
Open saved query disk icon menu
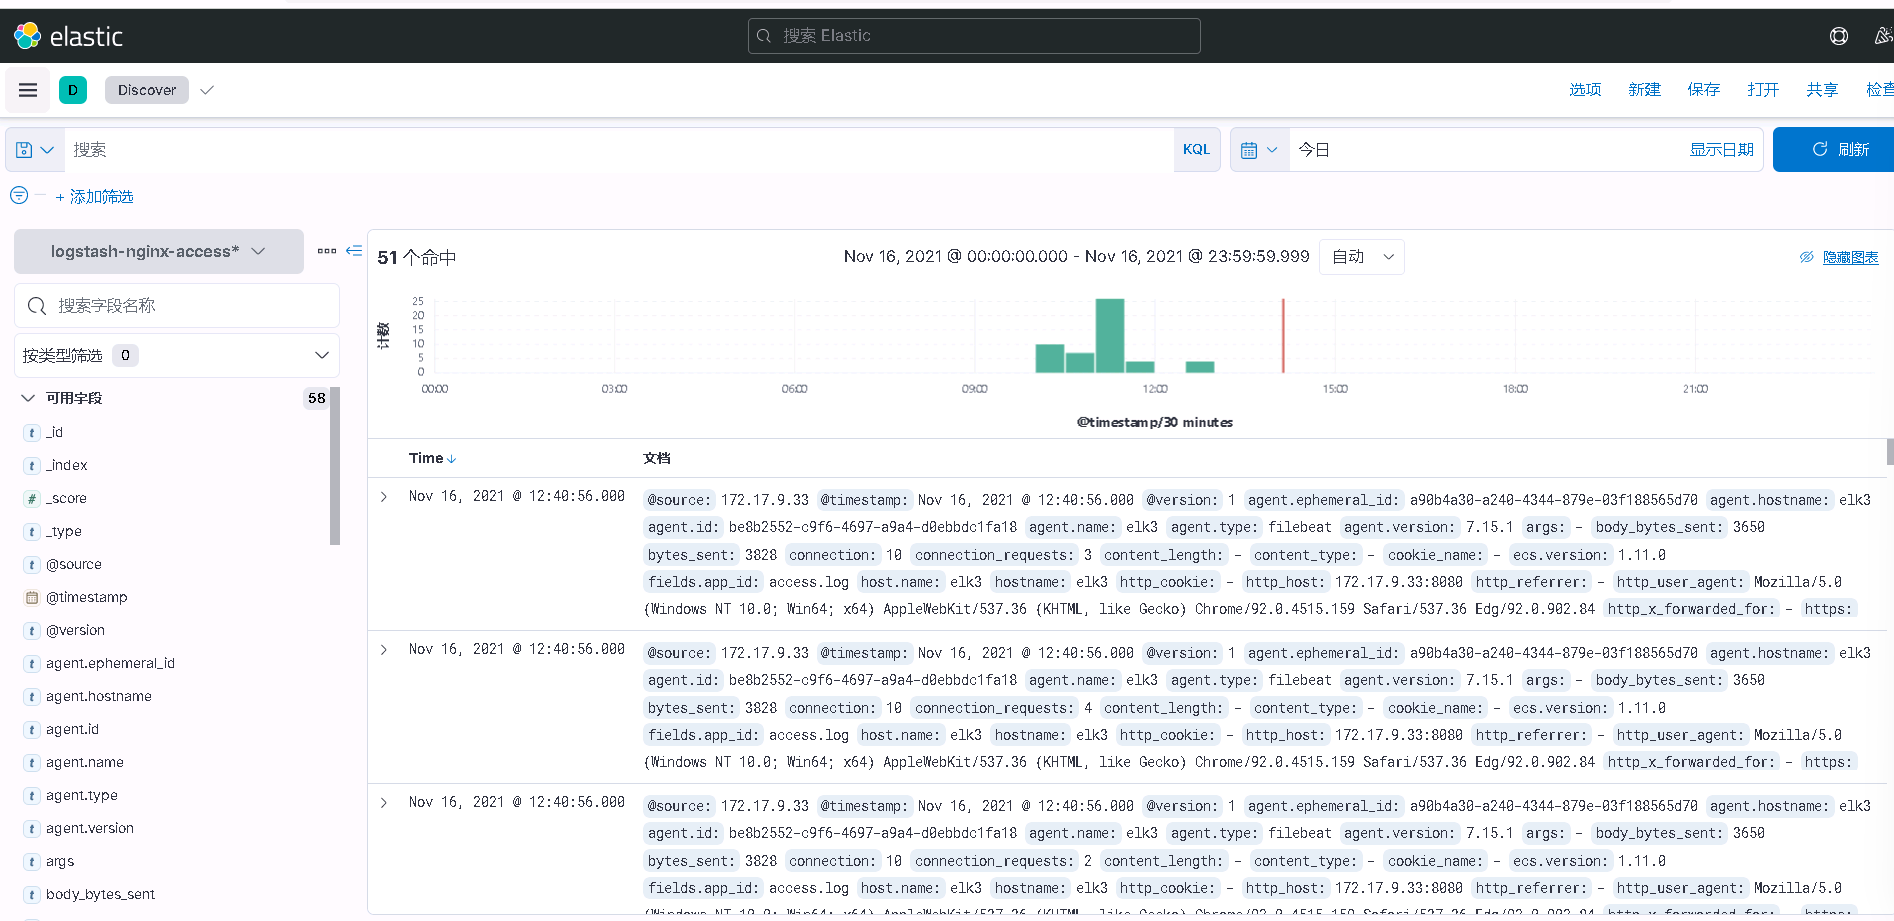tap(35, 150)
